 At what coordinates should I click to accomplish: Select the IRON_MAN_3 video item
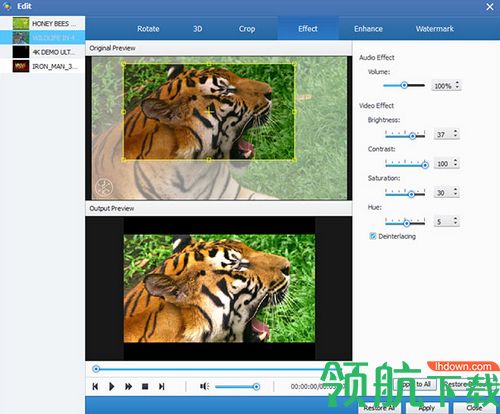pyautogui.click(x=43, y=66)
